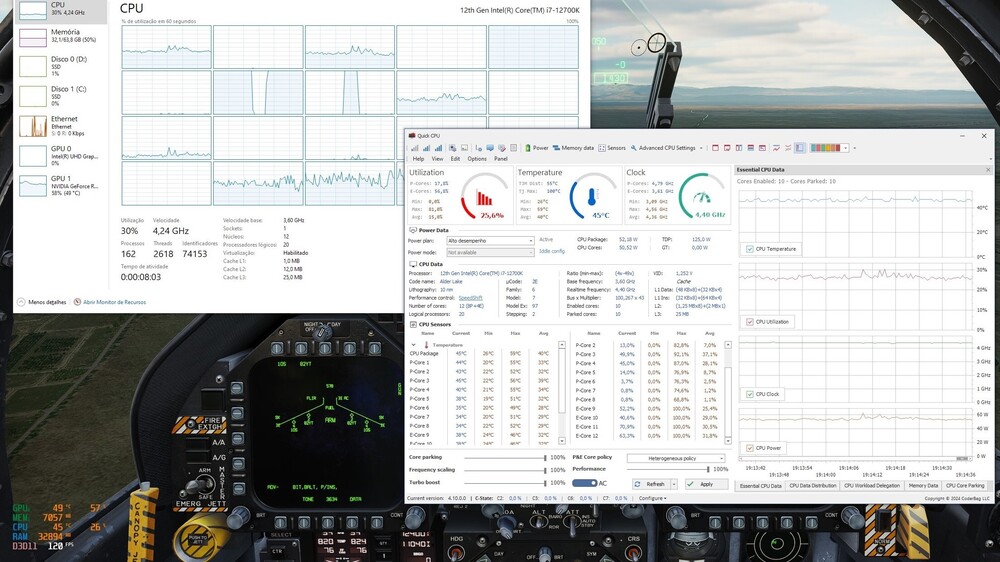
Task: Toggle the CPU Utilization chart checkbox
Action: [x=749, y=322]
